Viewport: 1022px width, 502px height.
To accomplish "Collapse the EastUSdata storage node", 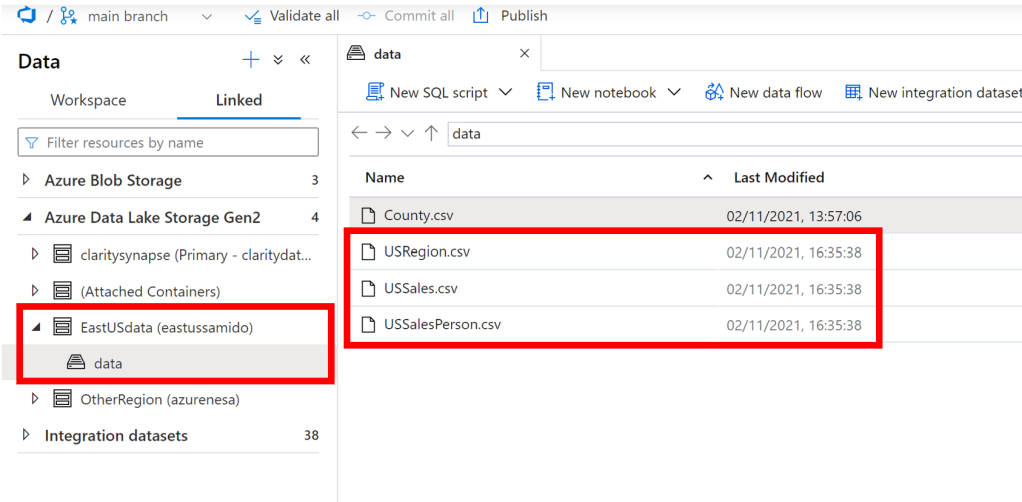I will [35, 327].
